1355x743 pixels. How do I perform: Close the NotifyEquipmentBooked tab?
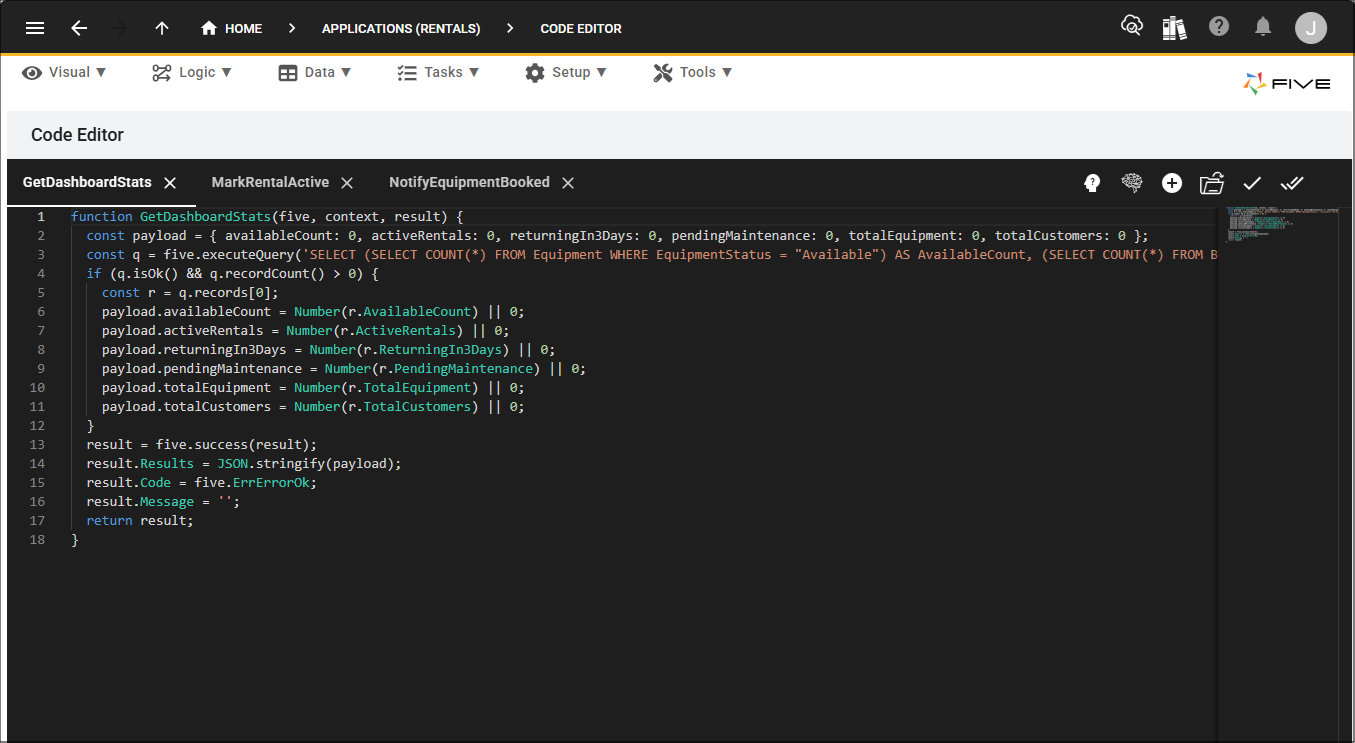(x=568, y=183)
